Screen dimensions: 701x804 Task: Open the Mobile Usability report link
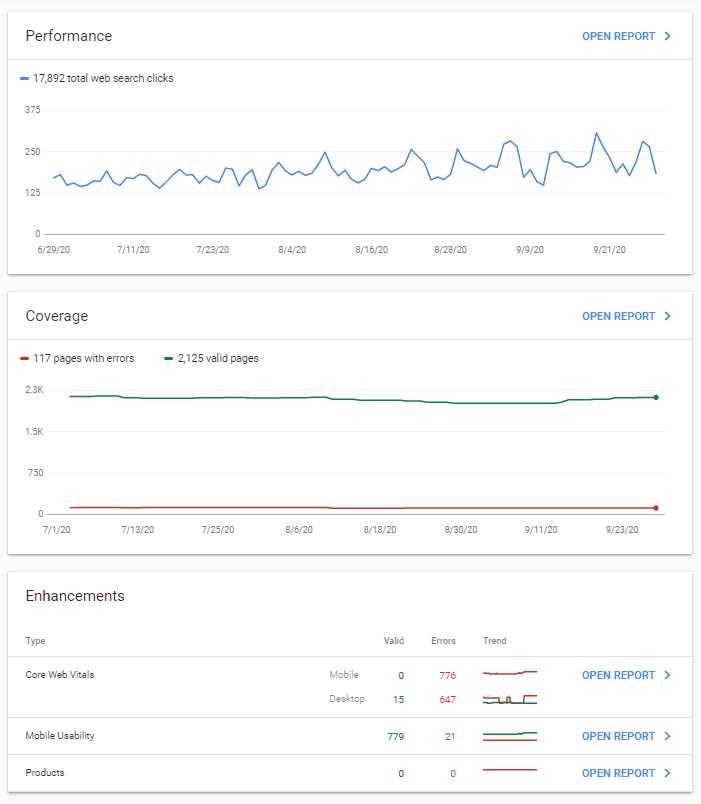(618, 736)
